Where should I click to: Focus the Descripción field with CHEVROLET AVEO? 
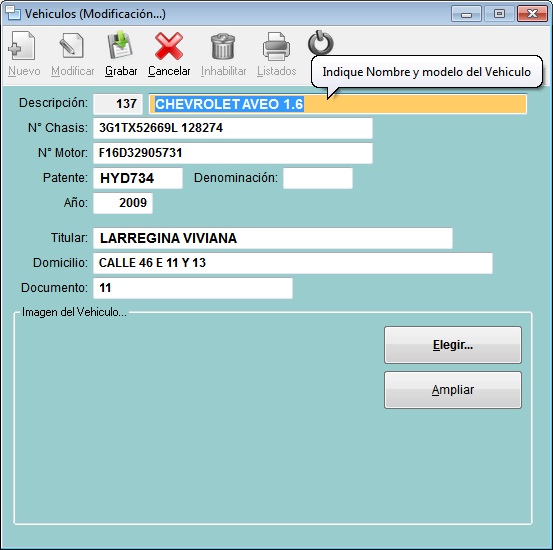click(x=338, y=104)
